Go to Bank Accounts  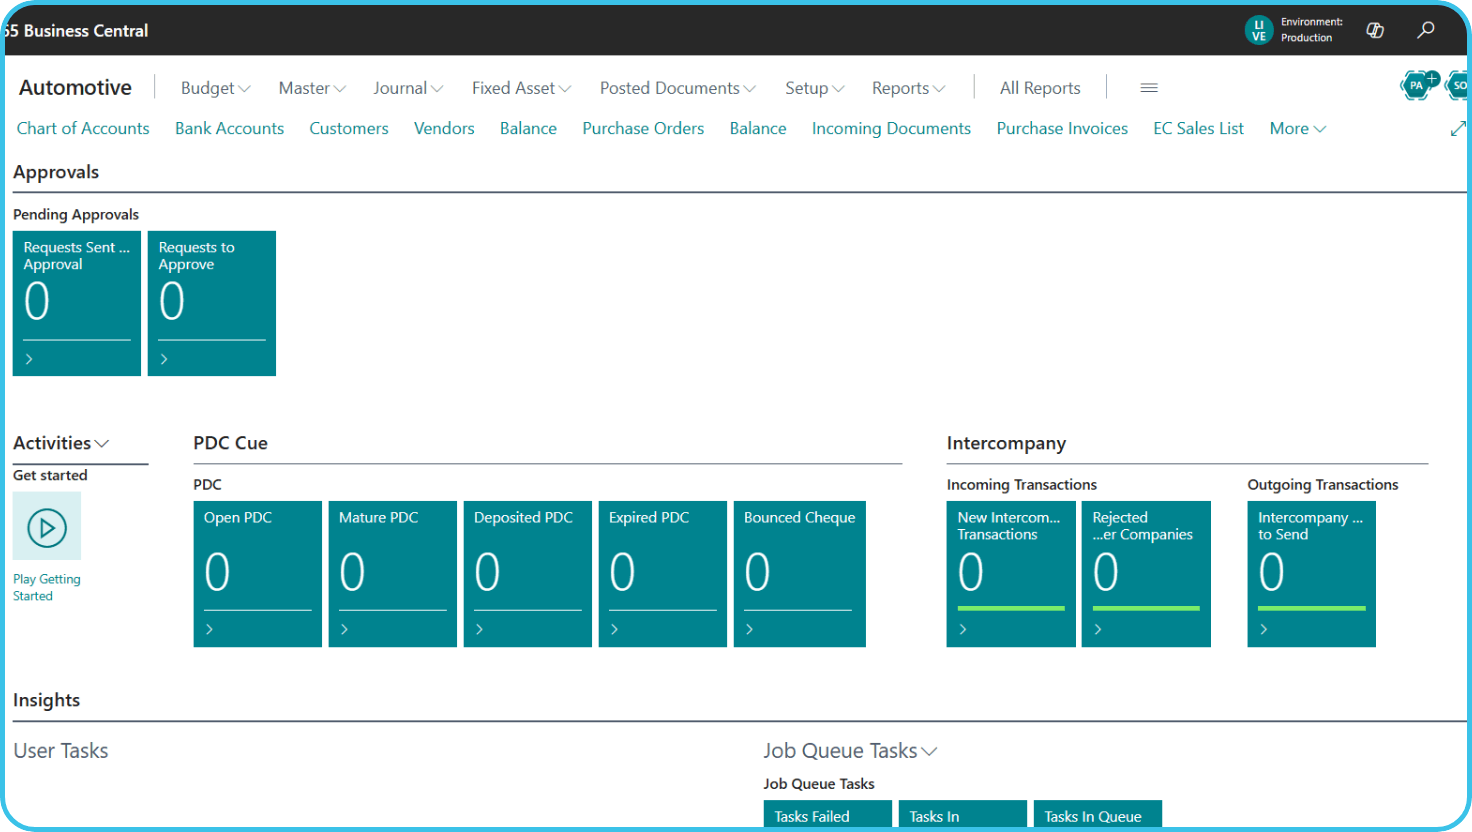coord(229,128)
